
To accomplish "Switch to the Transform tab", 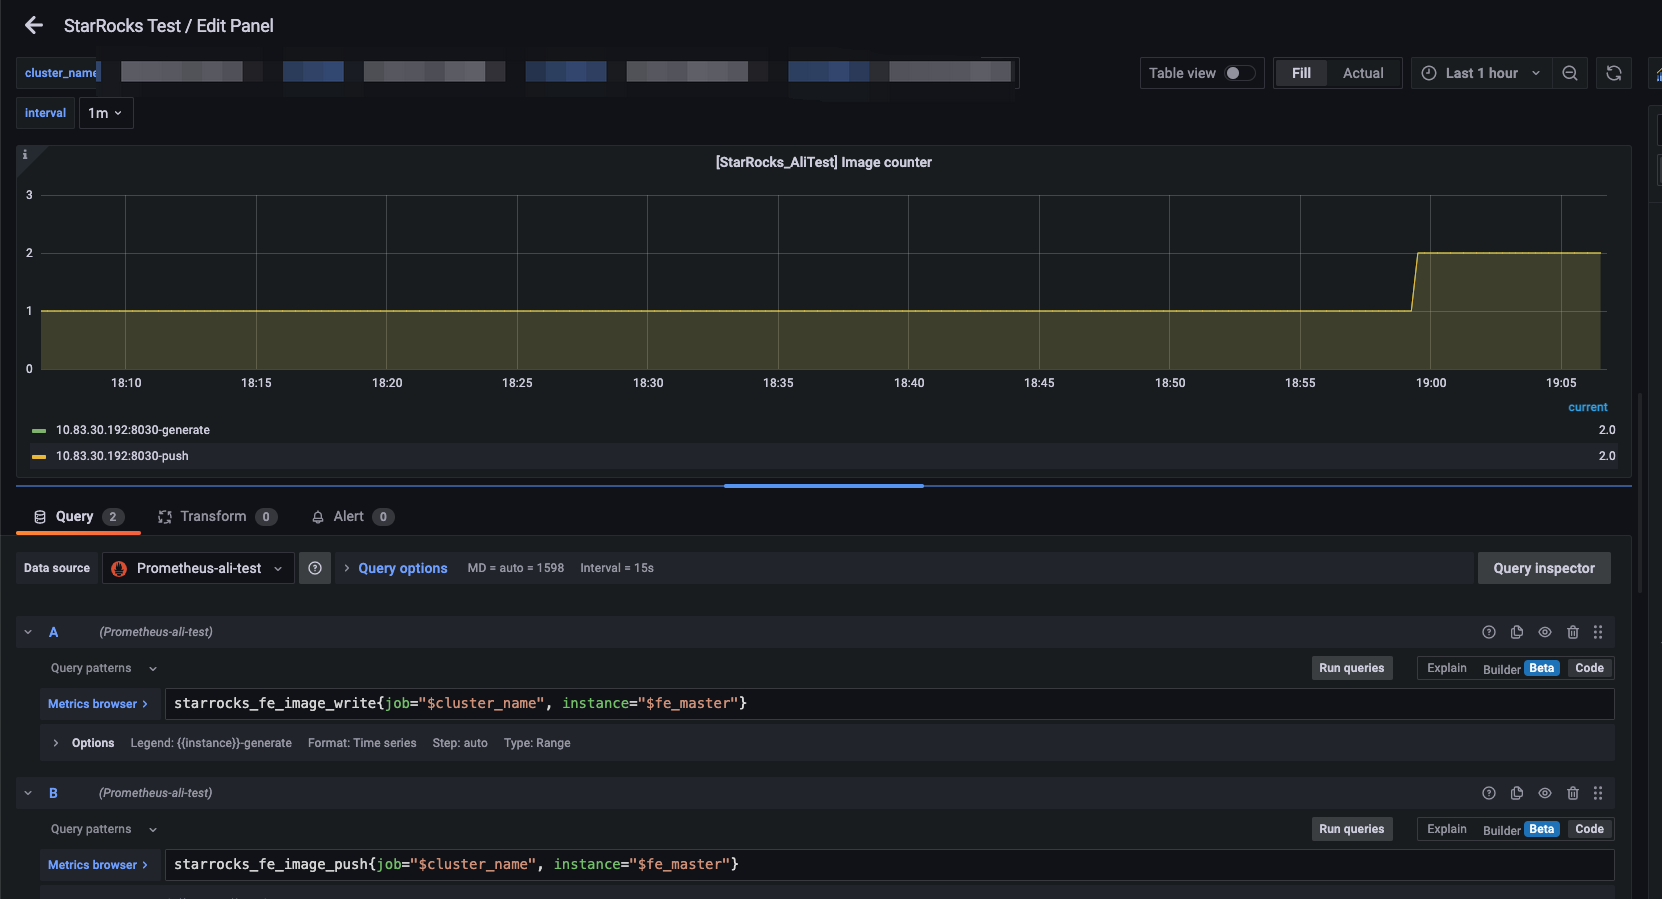I will (213, 516).
